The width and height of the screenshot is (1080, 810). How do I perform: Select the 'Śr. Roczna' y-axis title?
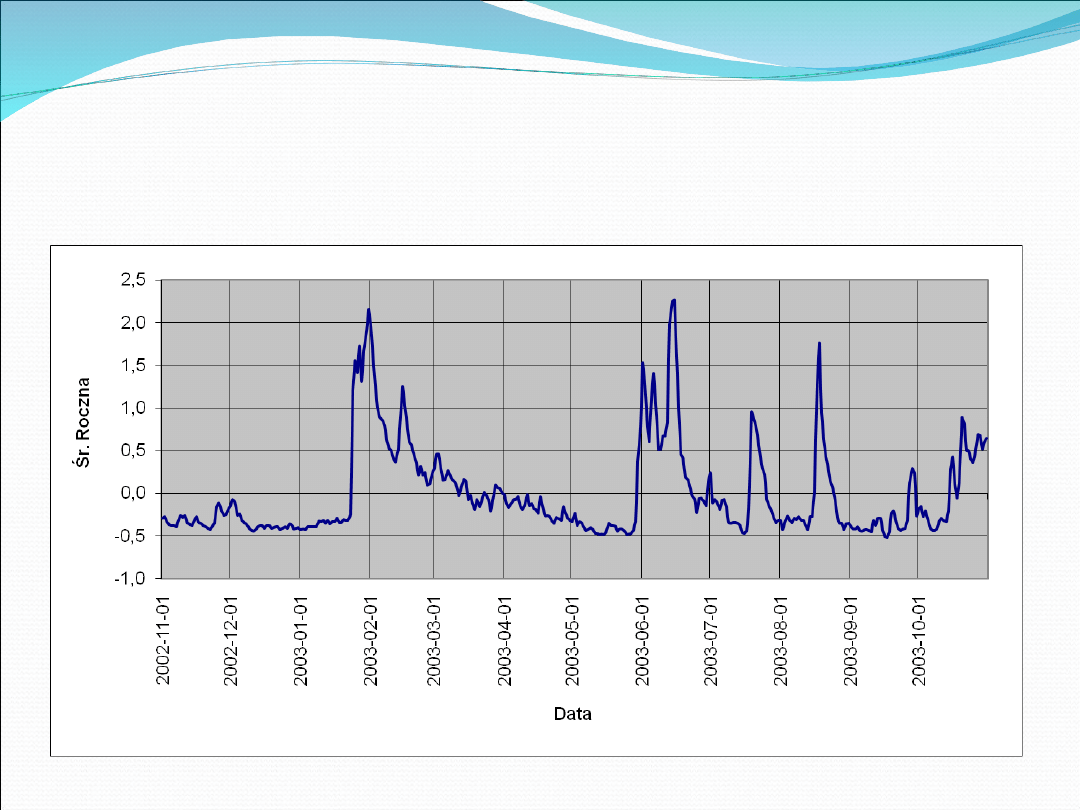83,422
